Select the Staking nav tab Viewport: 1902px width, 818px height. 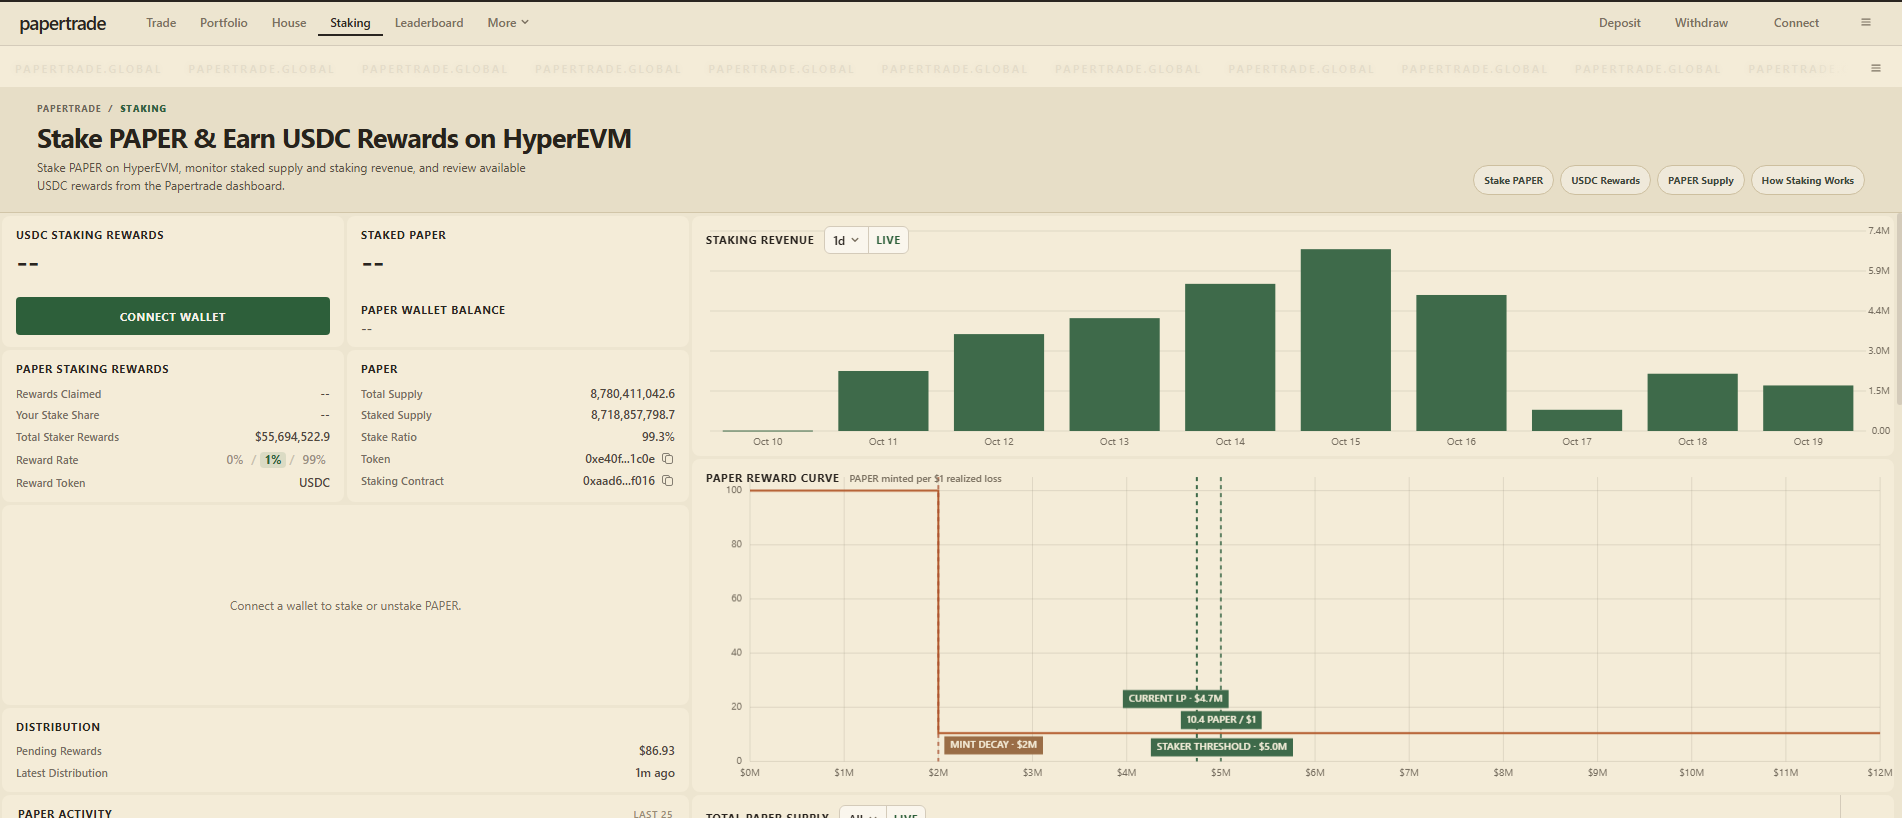(350, 23)
